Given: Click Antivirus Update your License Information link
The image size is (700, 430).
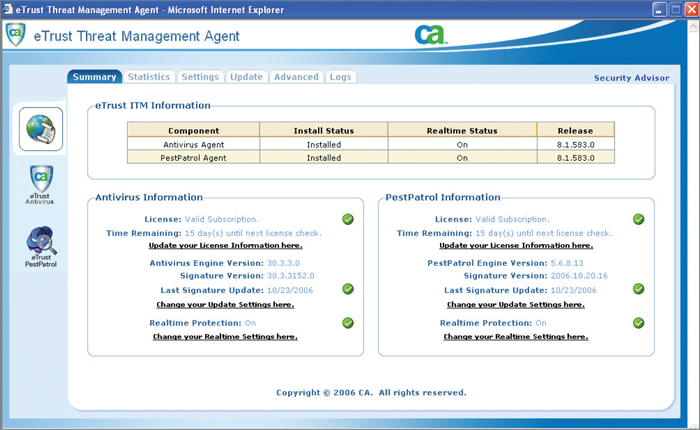Looking at the screenshot, I should pyautogui.click(x=225, y=246).
